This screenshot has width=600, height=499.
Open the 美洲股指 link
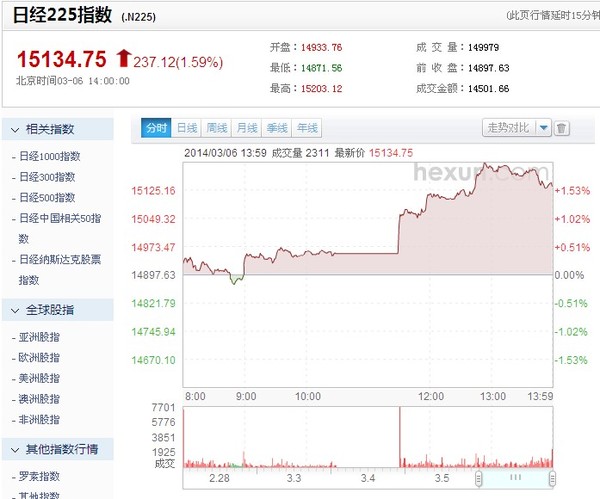pos(41,378)
